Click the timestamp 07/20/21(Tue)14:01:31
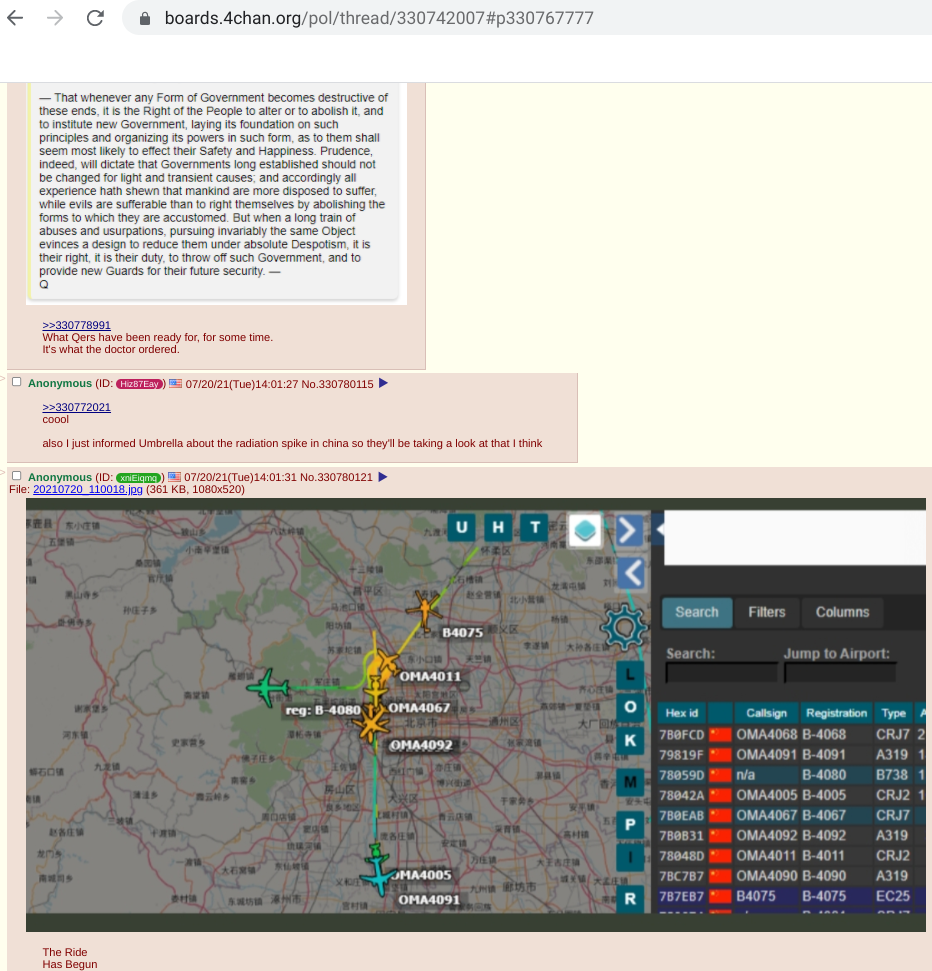 (241, 477)
